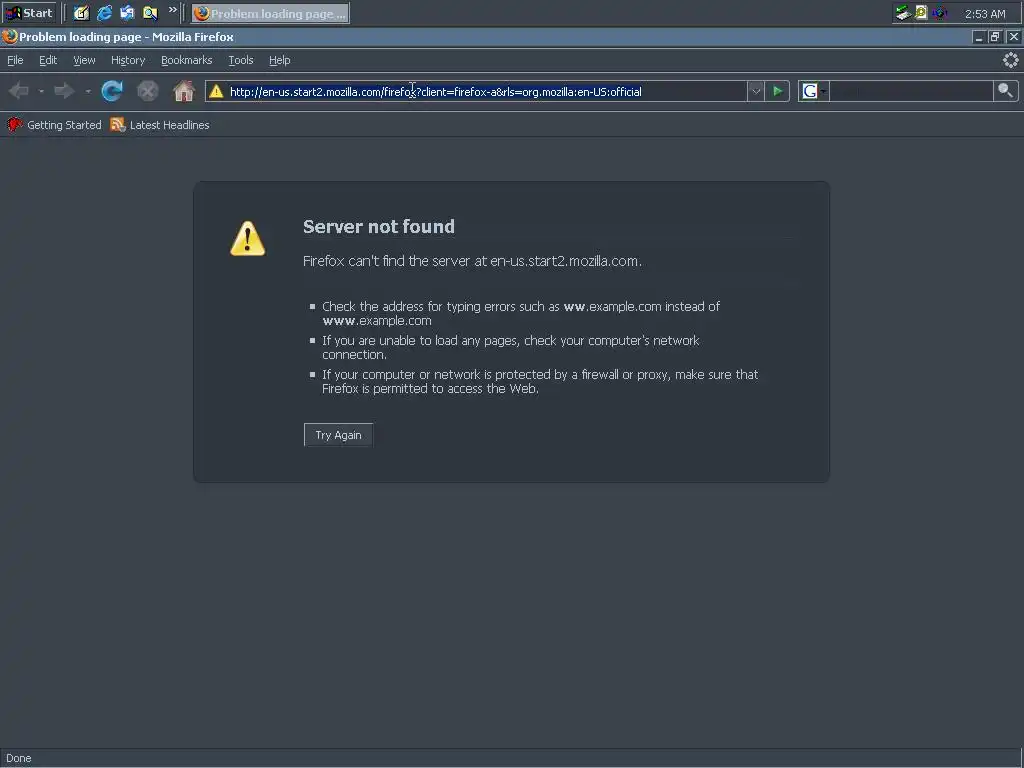This screenshot has width=1024, height=768.
Task: Open the Tools menu
Action: [x=241, y=60]
